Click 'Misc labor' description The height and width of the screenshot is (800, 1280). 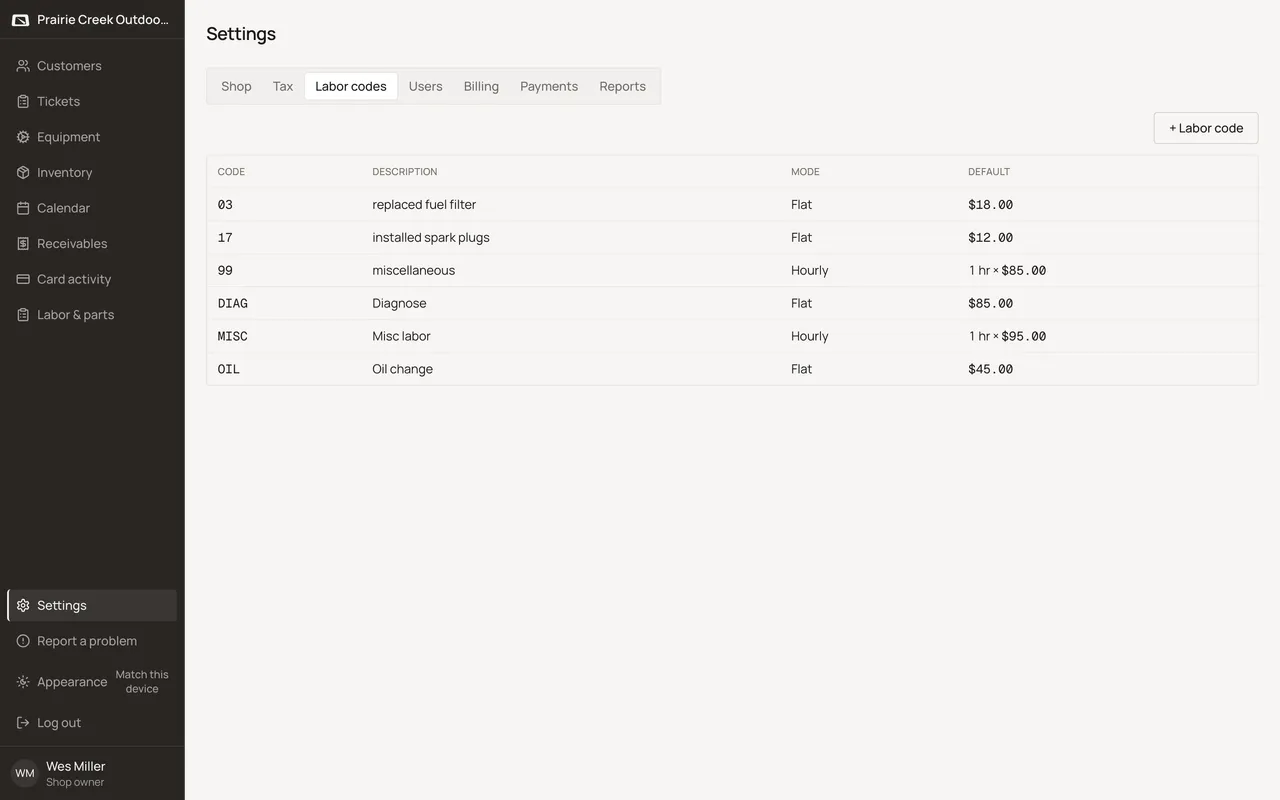(x=401, y=336)
